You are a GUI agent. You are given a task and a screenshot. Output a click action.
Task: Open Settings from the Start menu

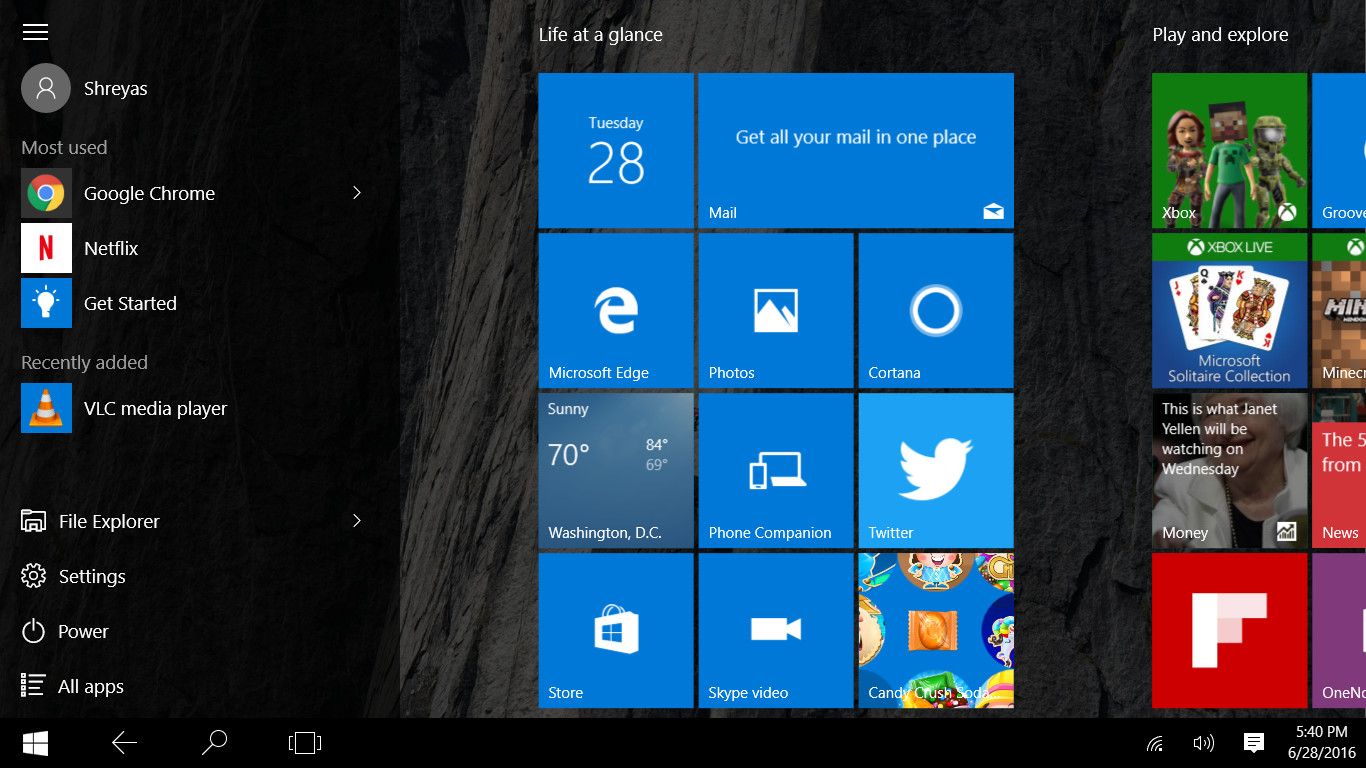[x=91, y=576]
